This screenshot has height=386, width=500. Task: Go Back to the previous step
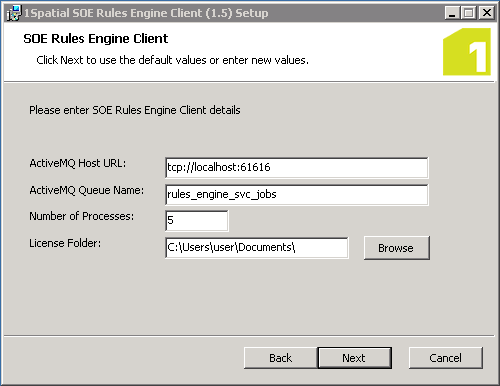[281, 358]
